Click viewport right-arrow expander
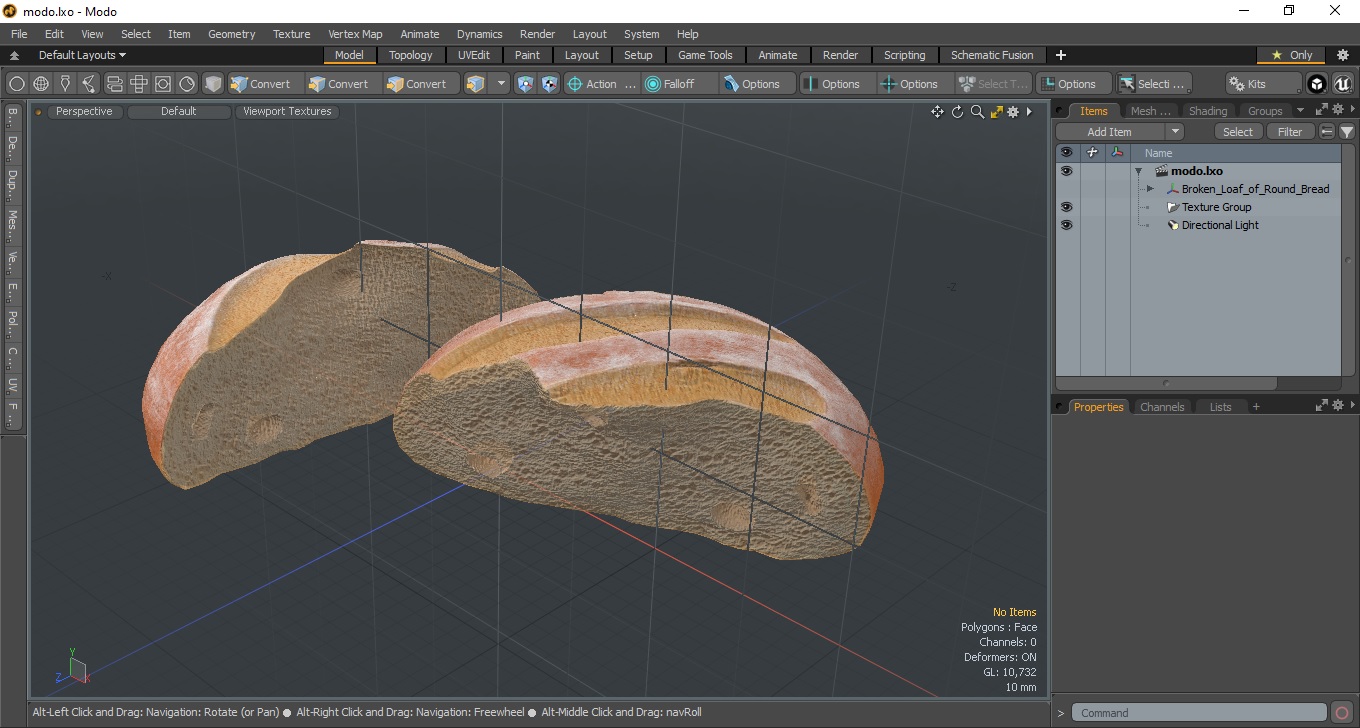 pos(1029,112)
